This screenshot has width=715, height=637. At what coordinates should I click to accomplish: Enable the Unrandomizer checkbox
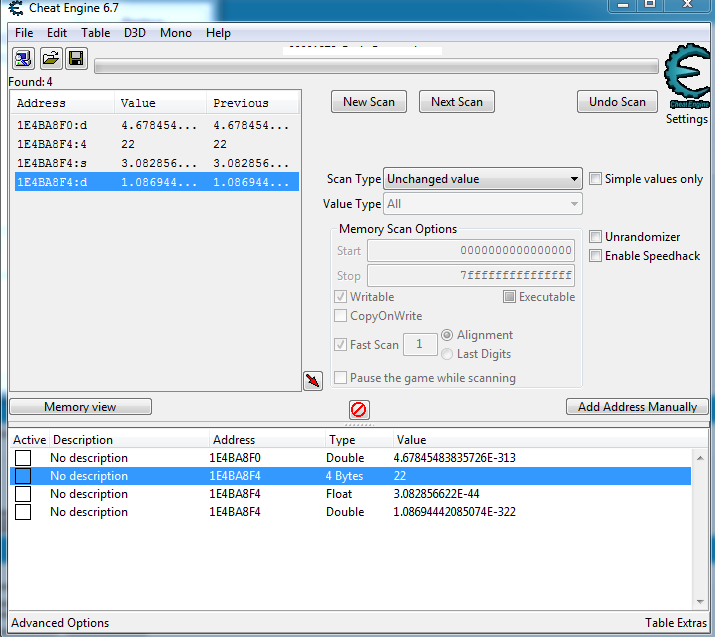pyautogui.click(x=595, y=237)
